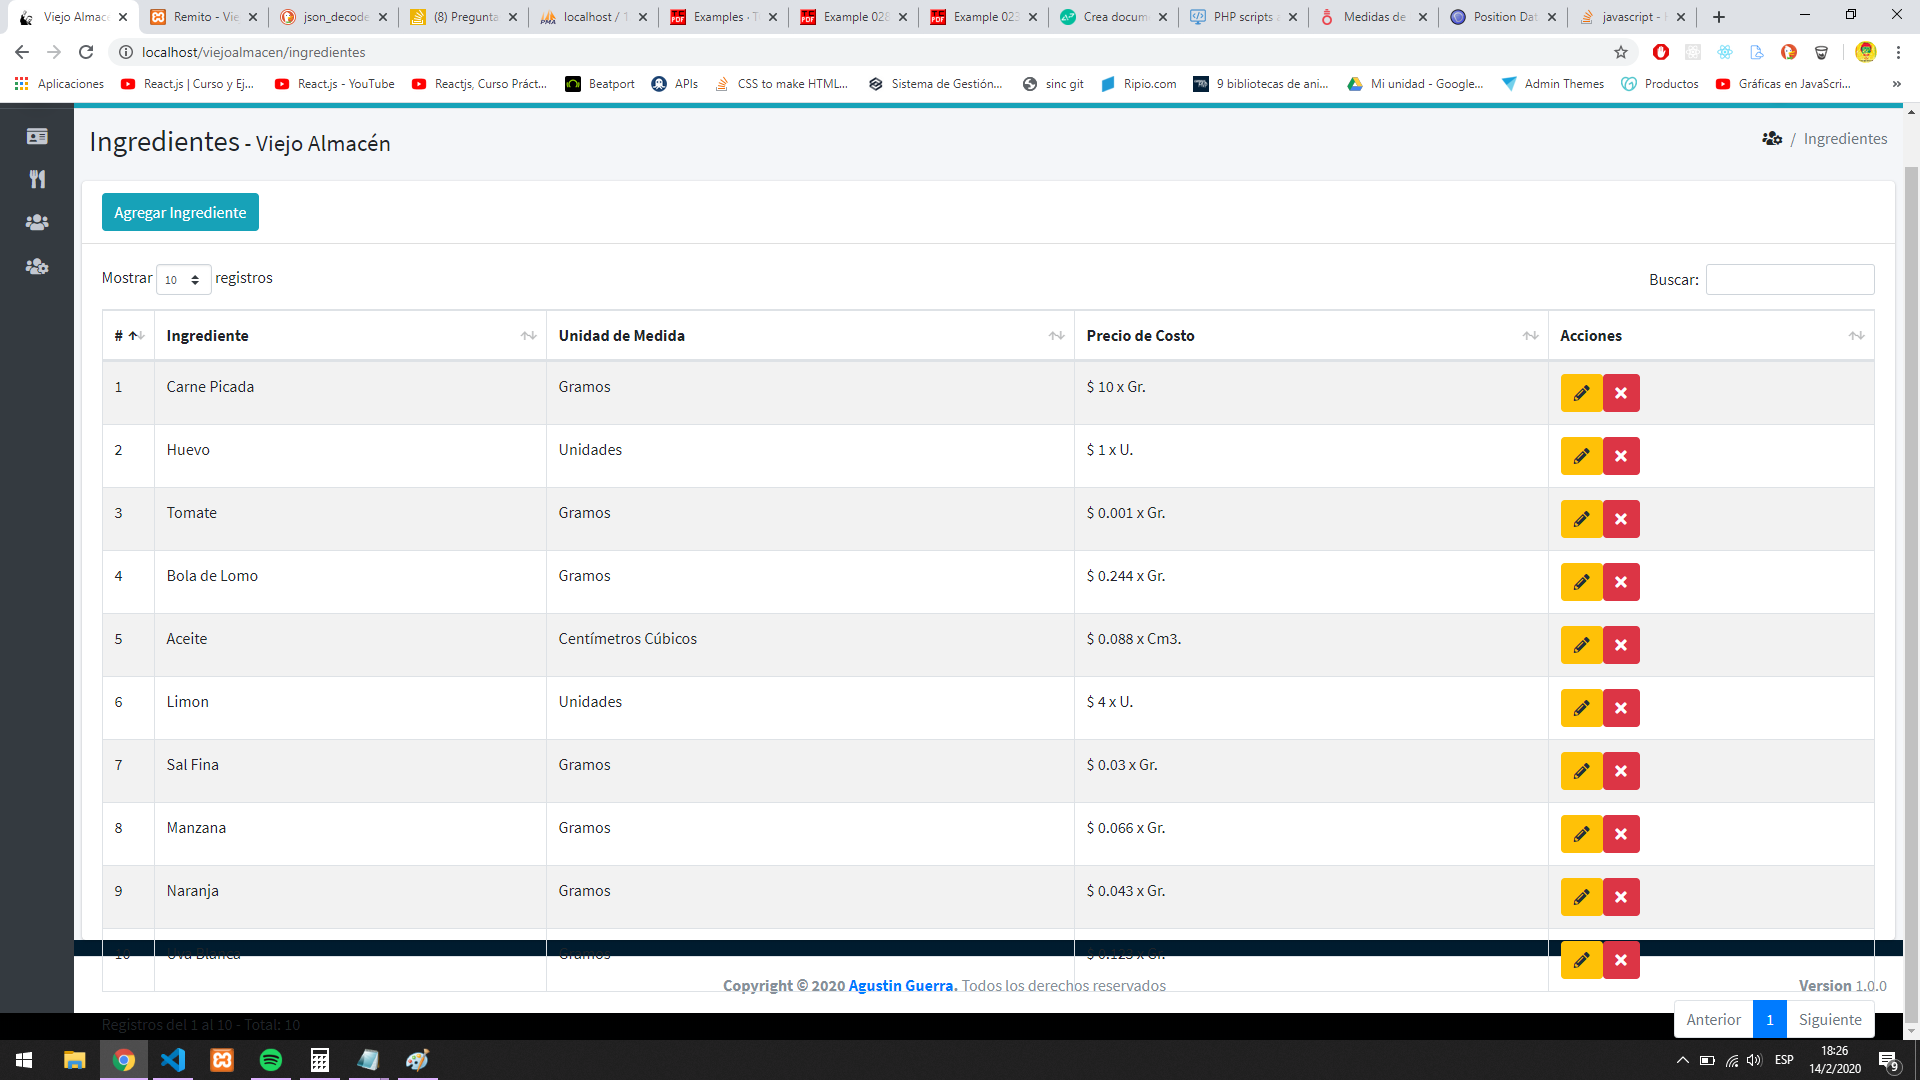Open File Explorer from taskbar
This screenshot has width=1920, height=1080.
75,1060
